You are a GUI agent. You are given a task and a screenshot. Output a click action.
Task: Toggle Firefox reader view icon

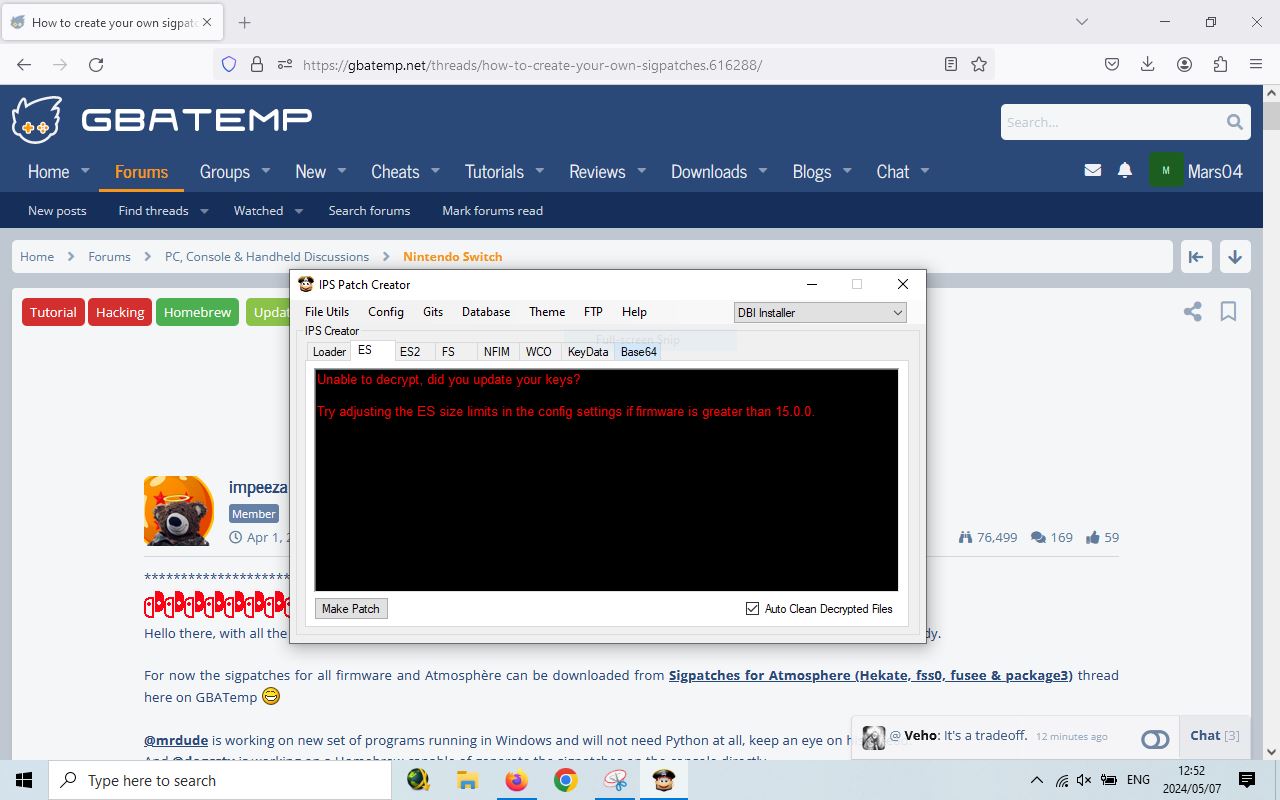click(x=951, y=64)
